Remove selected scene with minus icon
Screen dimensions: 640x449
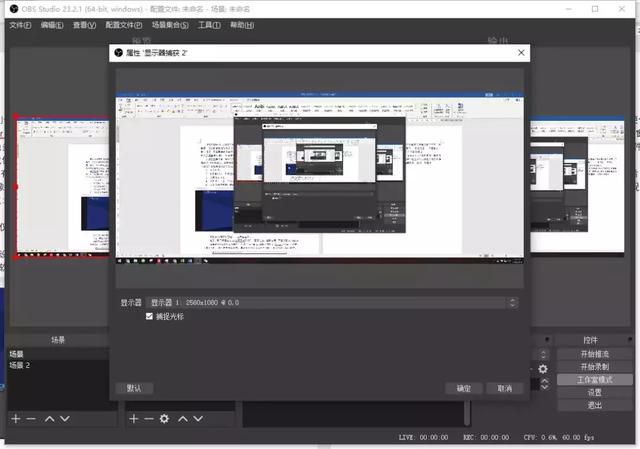(31, 419)
